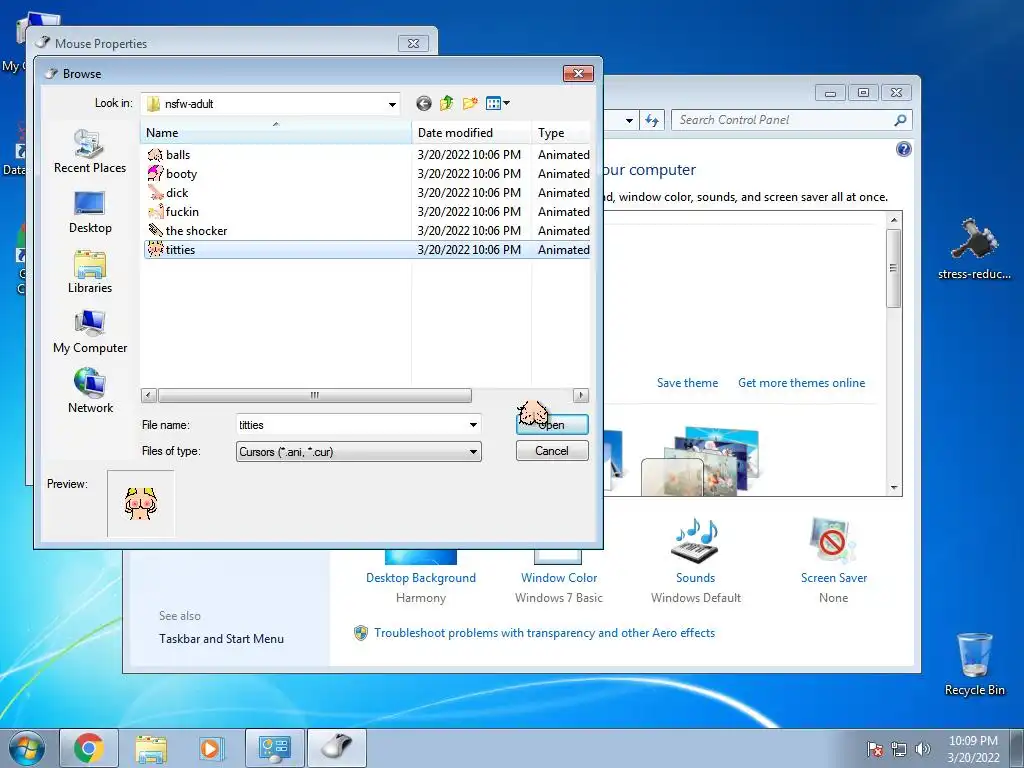Switch to Mouse Properties taskbar item
Viewport: 1024px width, 768px height.
337,748
